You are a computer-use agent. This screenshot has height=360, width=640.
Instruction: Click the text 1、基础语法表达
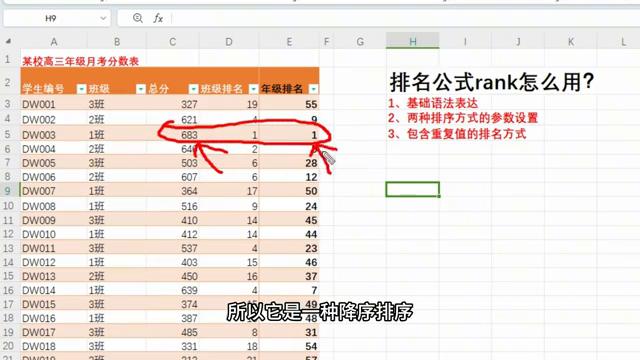433,103
